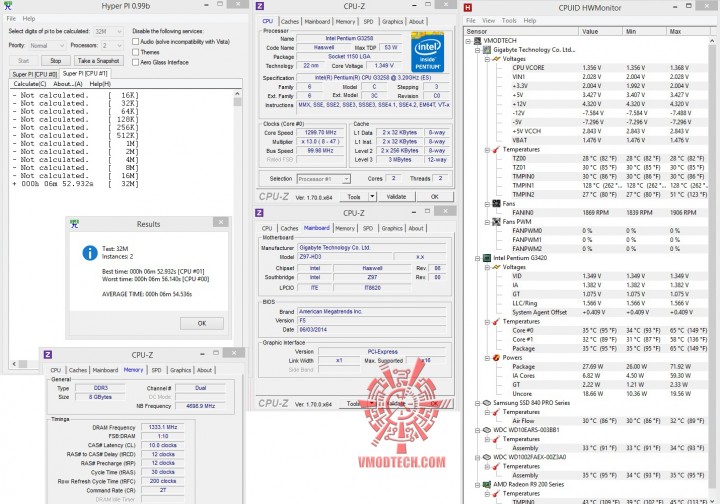Click the AMD Radeon R9 200 card icon
This screenshot has width=720, height=504.
pos(487,485)
